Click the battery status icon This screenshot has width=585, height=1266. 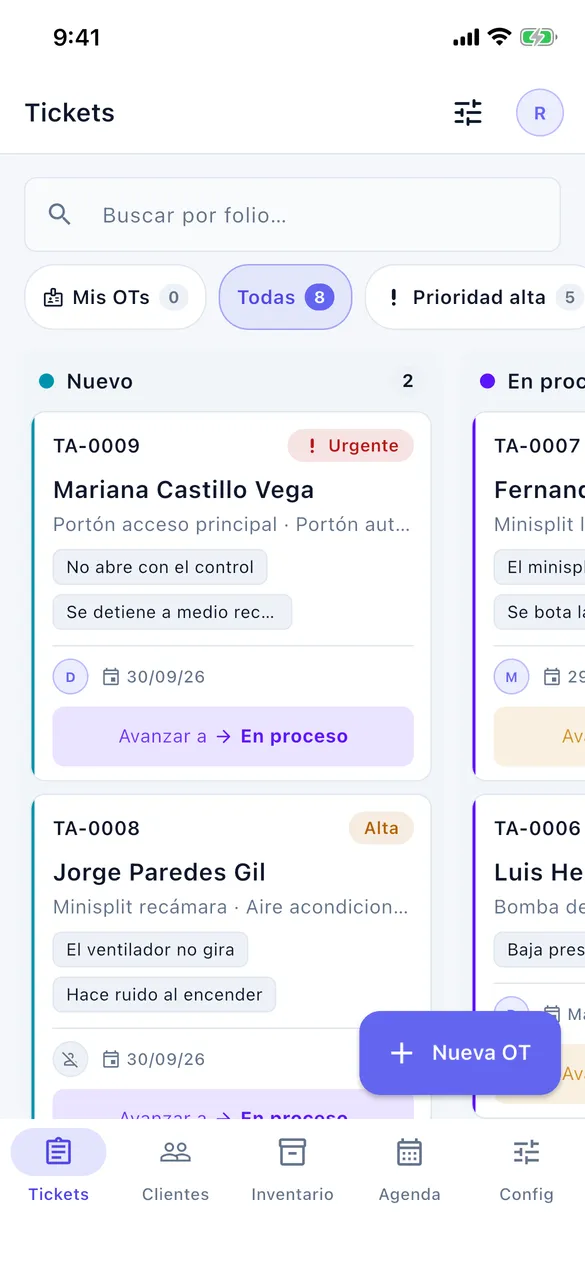coord(537,37)
